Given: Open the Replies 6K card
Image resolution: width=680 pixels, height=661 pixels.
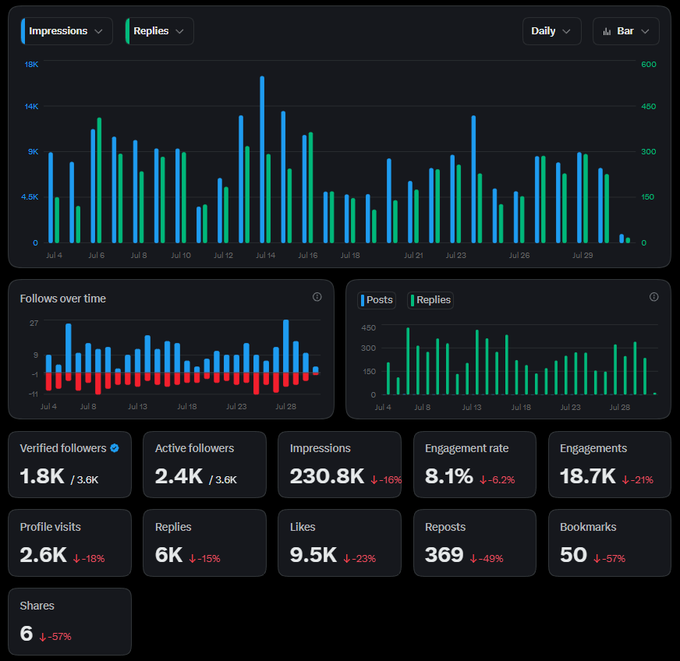Looking at the screenshot, I should coord(205,543).
